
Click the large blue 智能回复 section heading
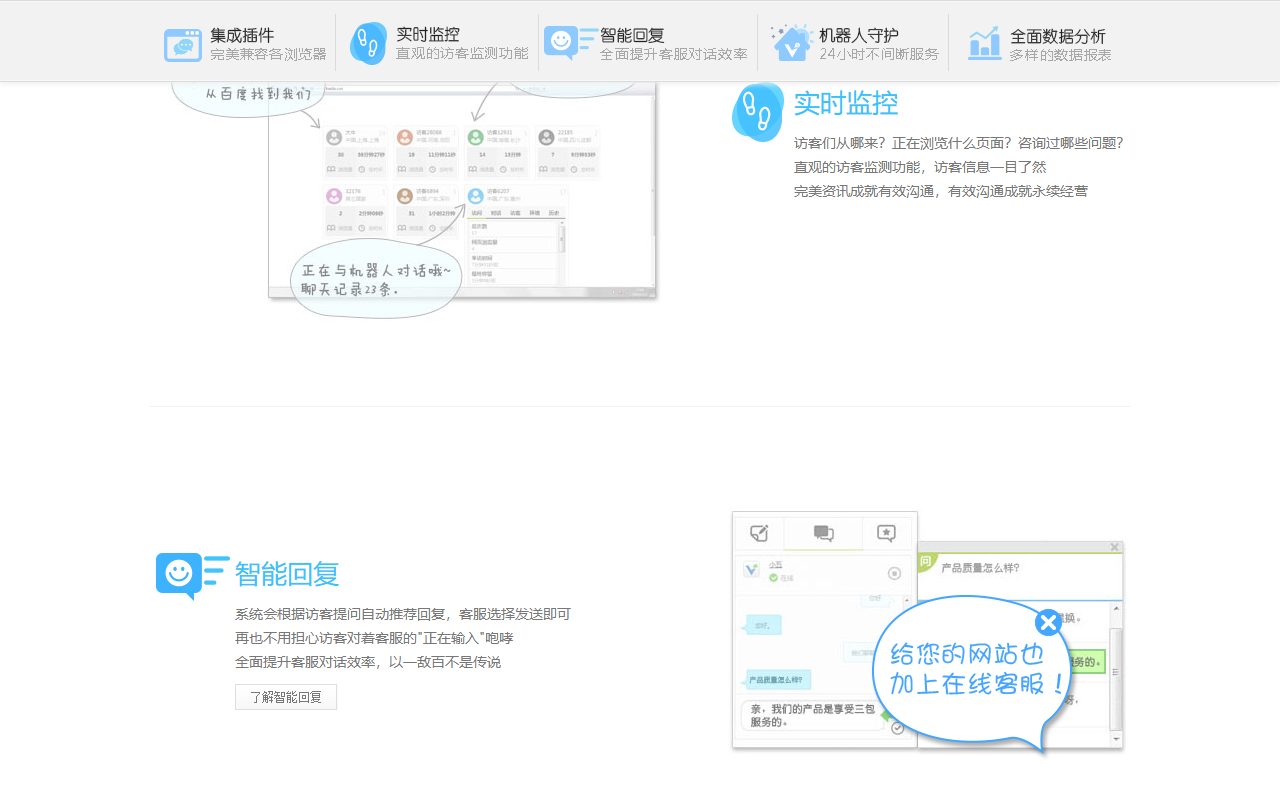287,574
